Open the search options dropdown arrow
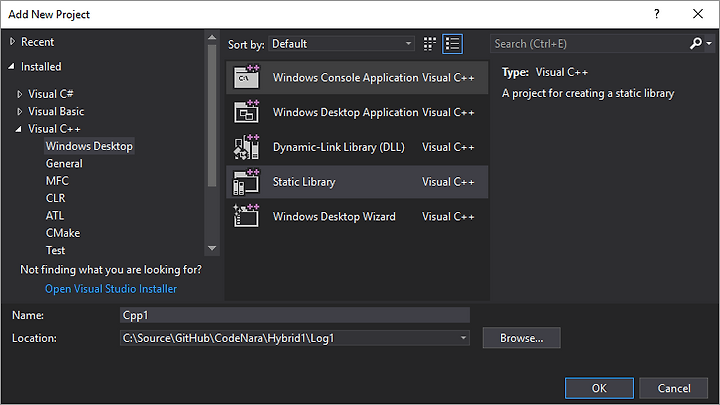This screenshot has width=720, height=405. (709, 44)
